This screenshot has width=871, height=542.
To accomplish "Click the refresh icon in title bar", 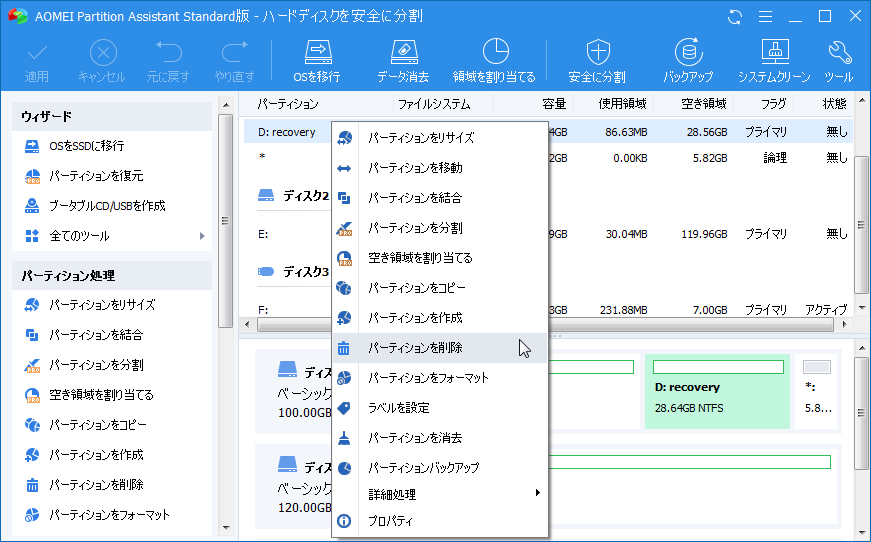I will point(735,17).
